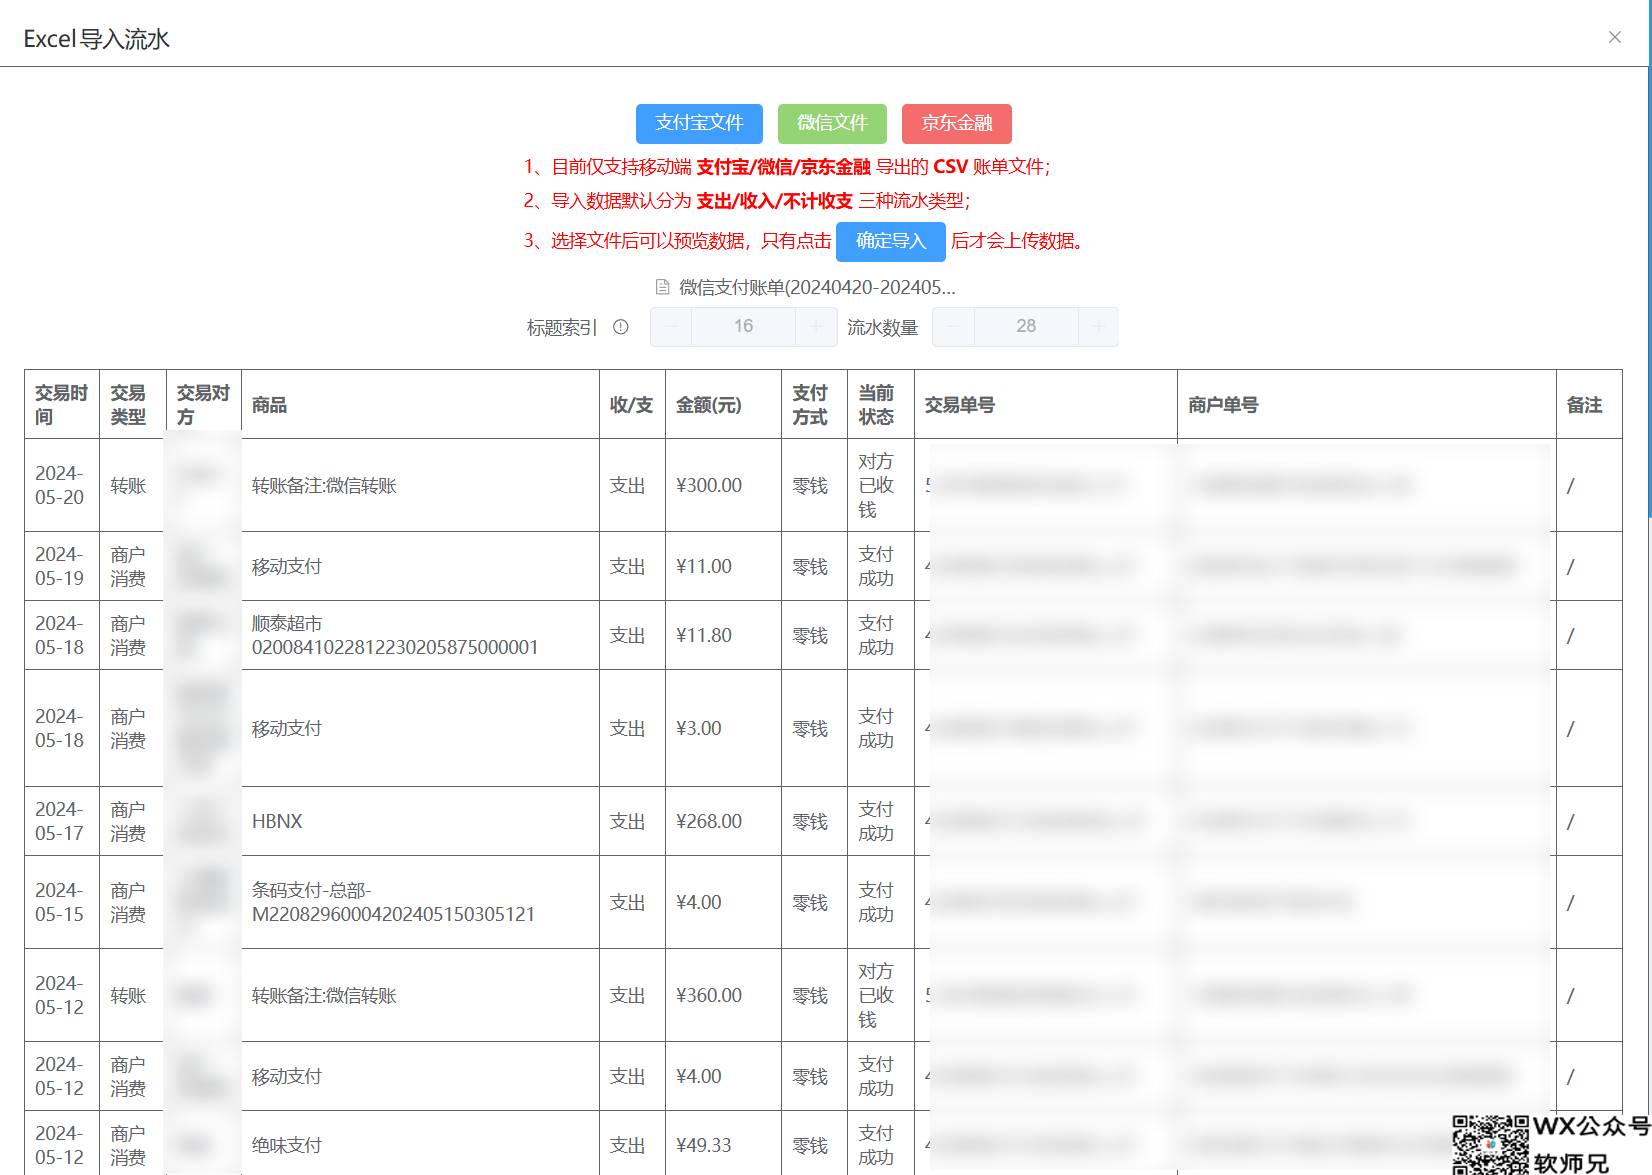Click the 备注 column header
This screenshot has height=1175, width=1652.
1589,404
